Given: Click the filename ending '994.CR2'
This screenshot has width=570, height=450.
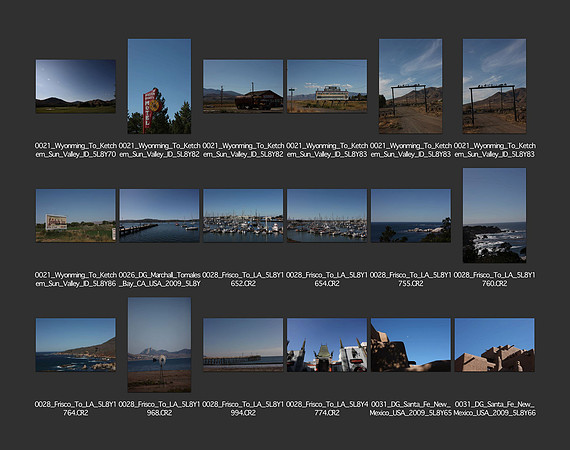Looking at the screenshot, I should [x=243, y=409].
